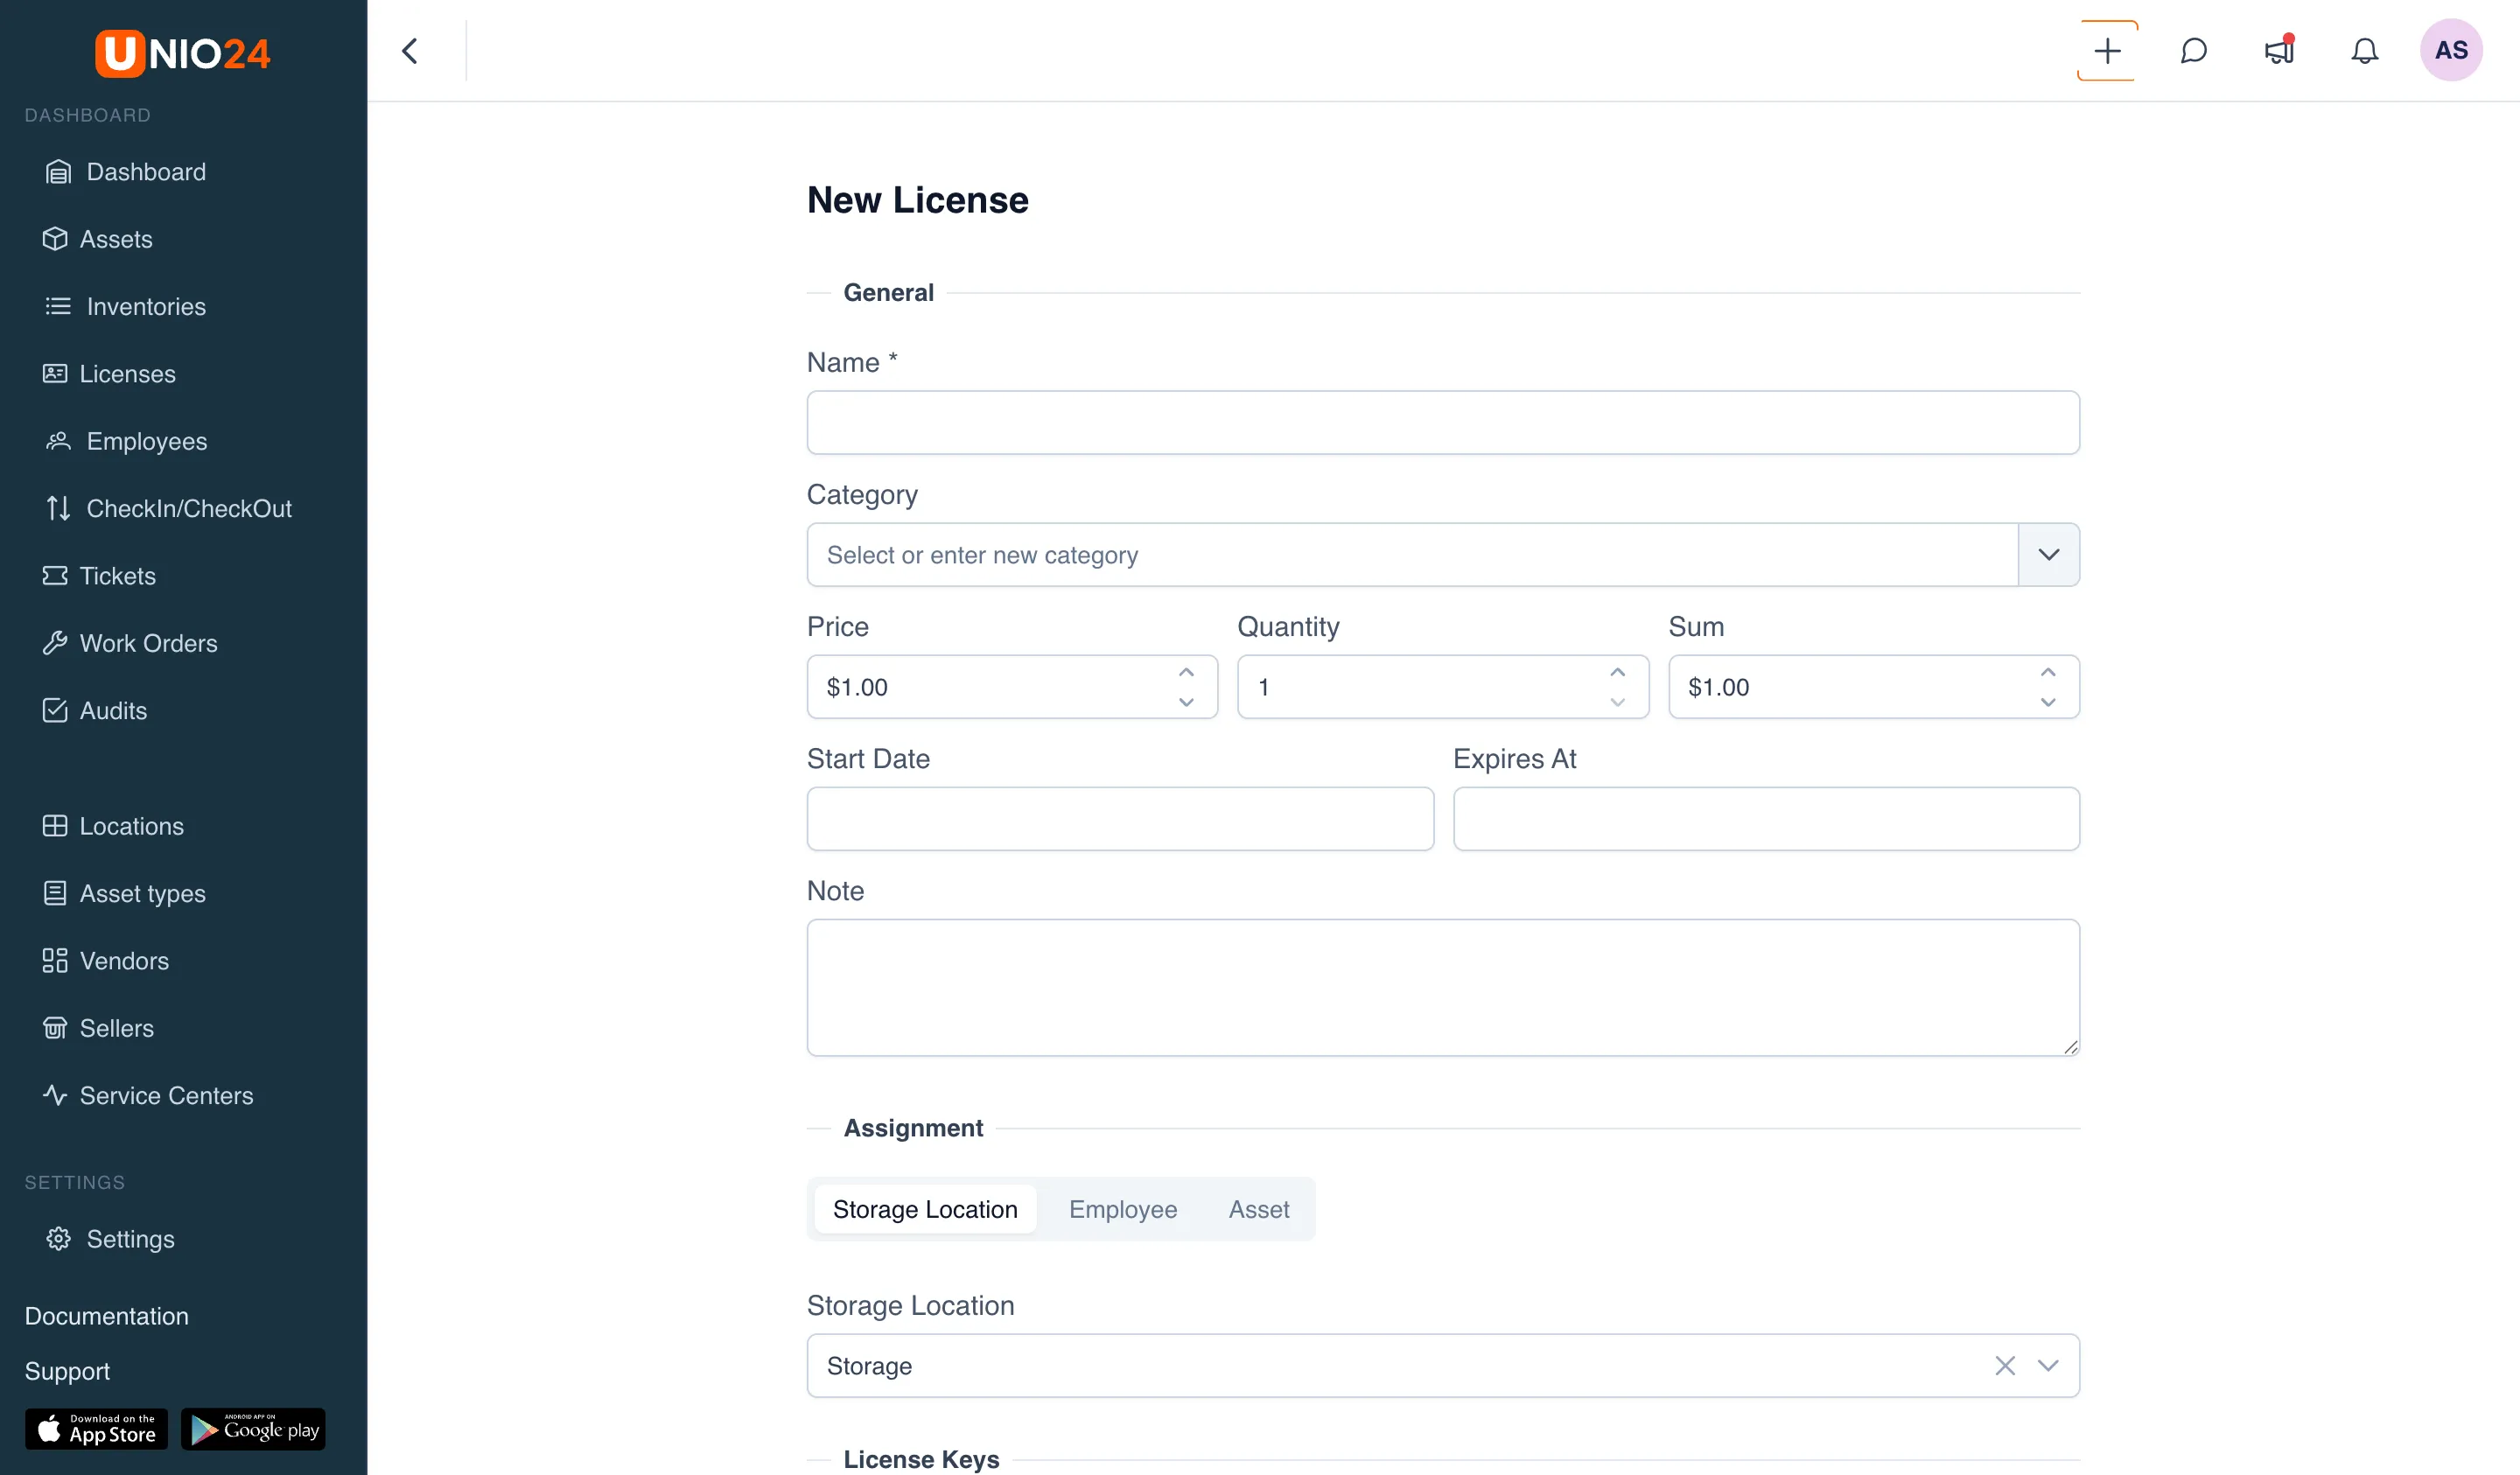Click the Expires At field
Image resolution: width=2520 pixels, height=1475 pixels.
[x=1766, y=819]
